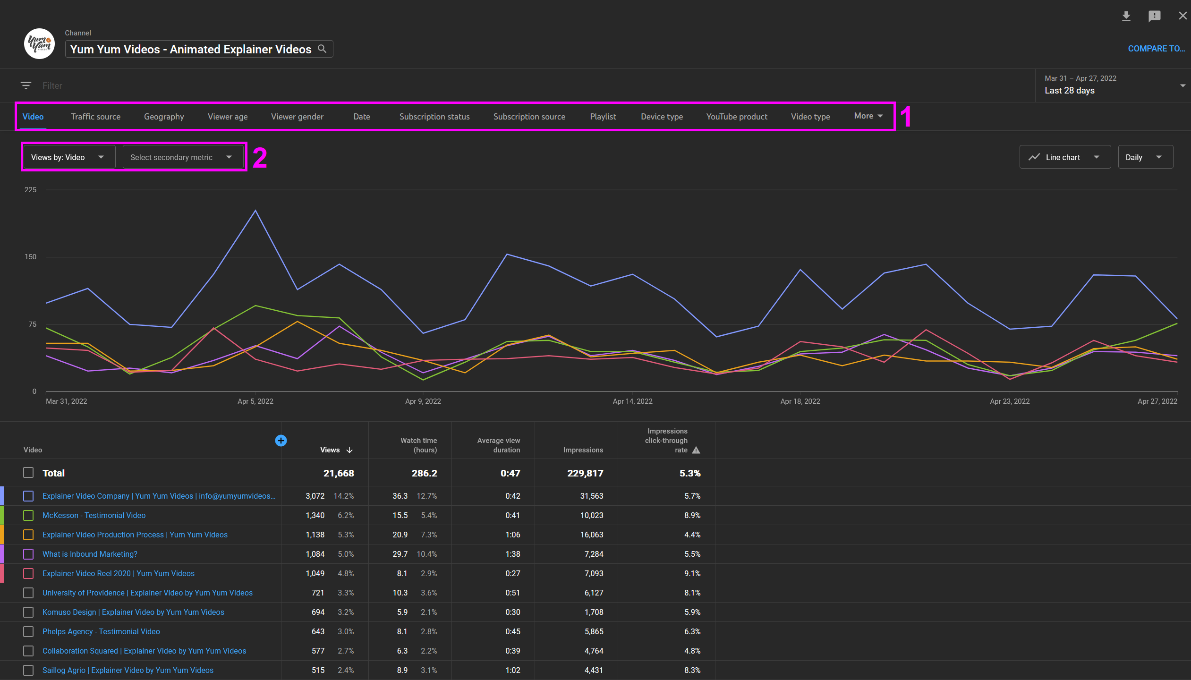
Task: Open the Device type tab
Action: click(662, 116)
